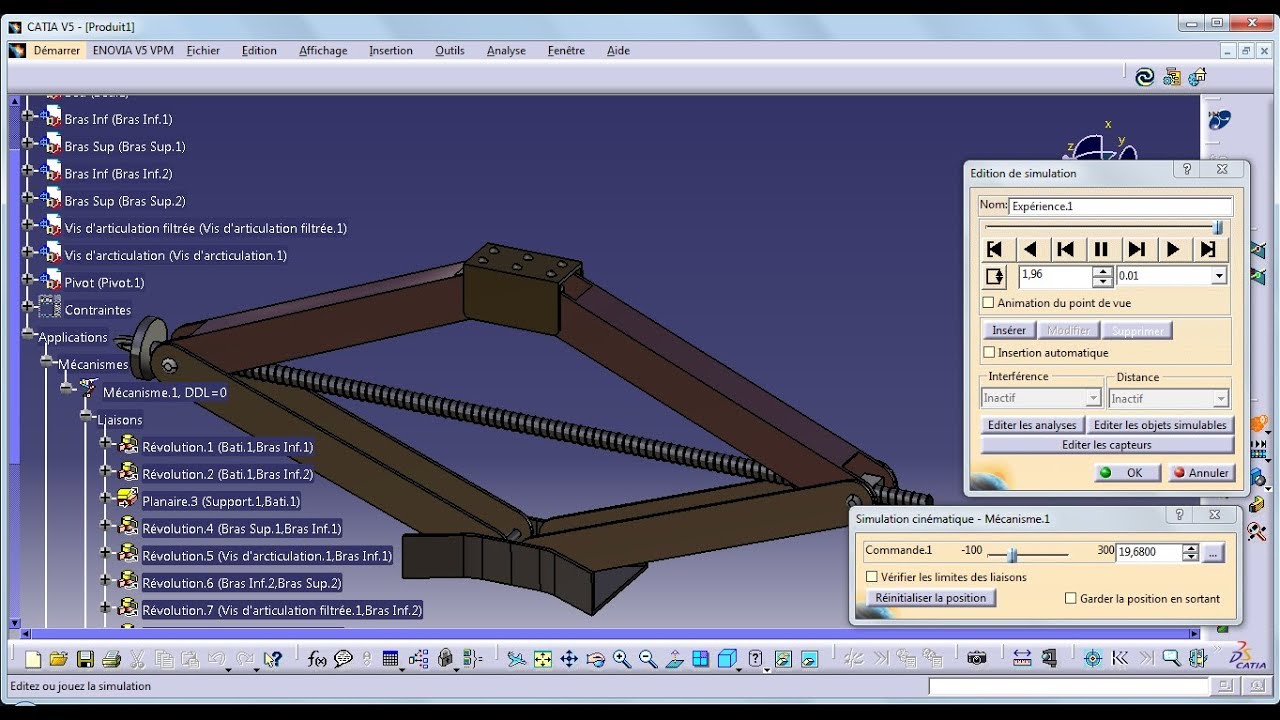Click the simulation timeline slider handle
This screenshot has width=1280, height=720.
[x=1218, y=228]
